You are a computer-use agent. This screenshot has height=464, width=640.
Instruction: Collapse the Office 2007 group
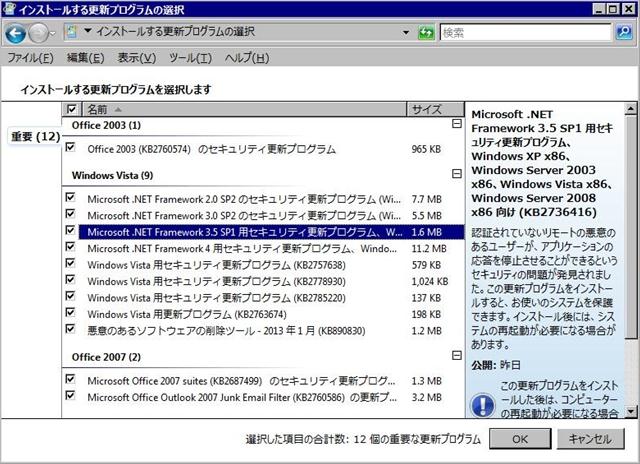(457, 355)
